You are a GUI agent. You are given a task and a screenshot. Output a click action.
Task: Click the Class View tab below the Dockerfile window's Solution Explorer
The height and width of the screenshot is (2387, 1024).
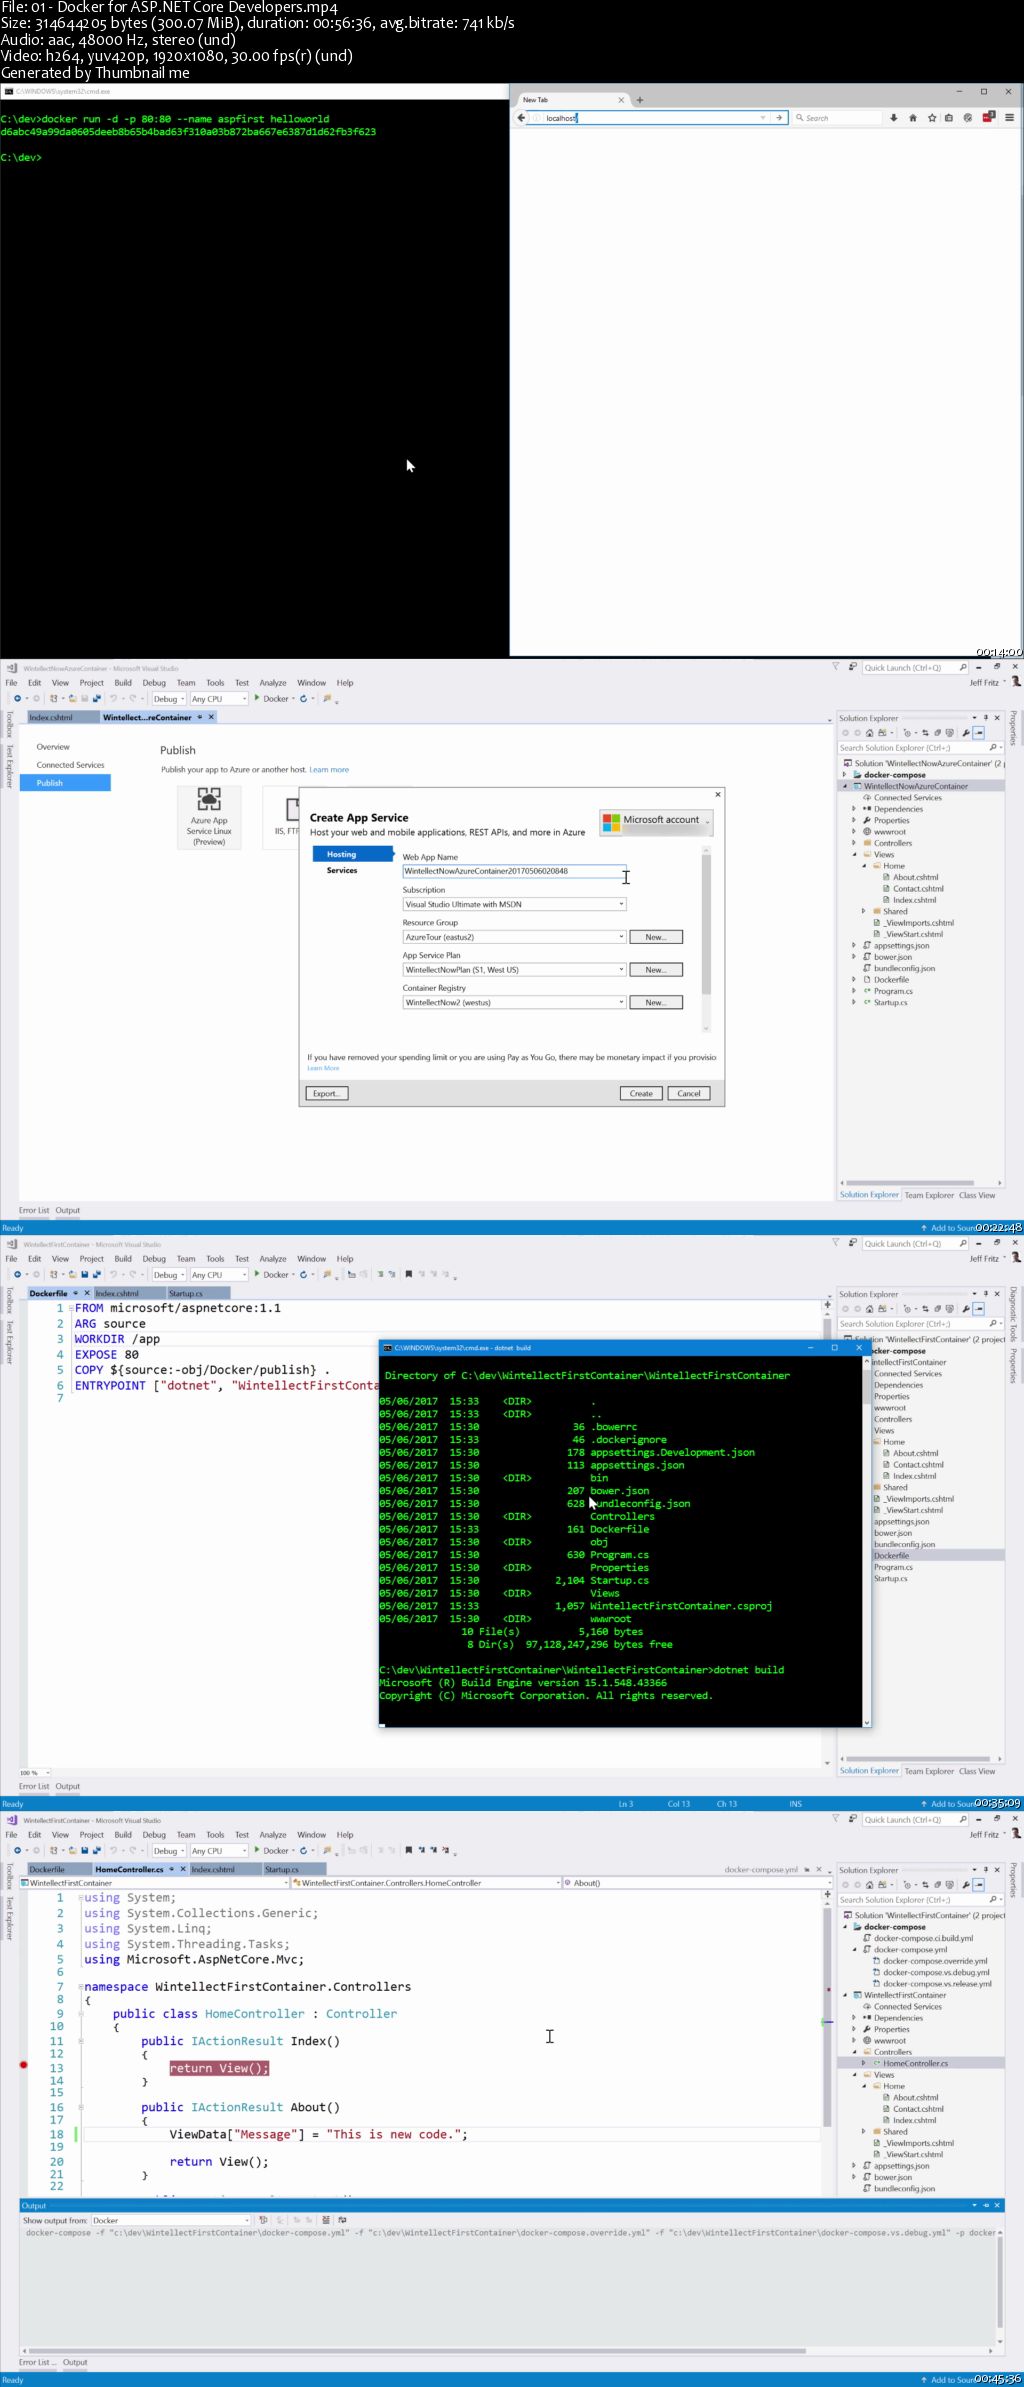coord(977,1771)
